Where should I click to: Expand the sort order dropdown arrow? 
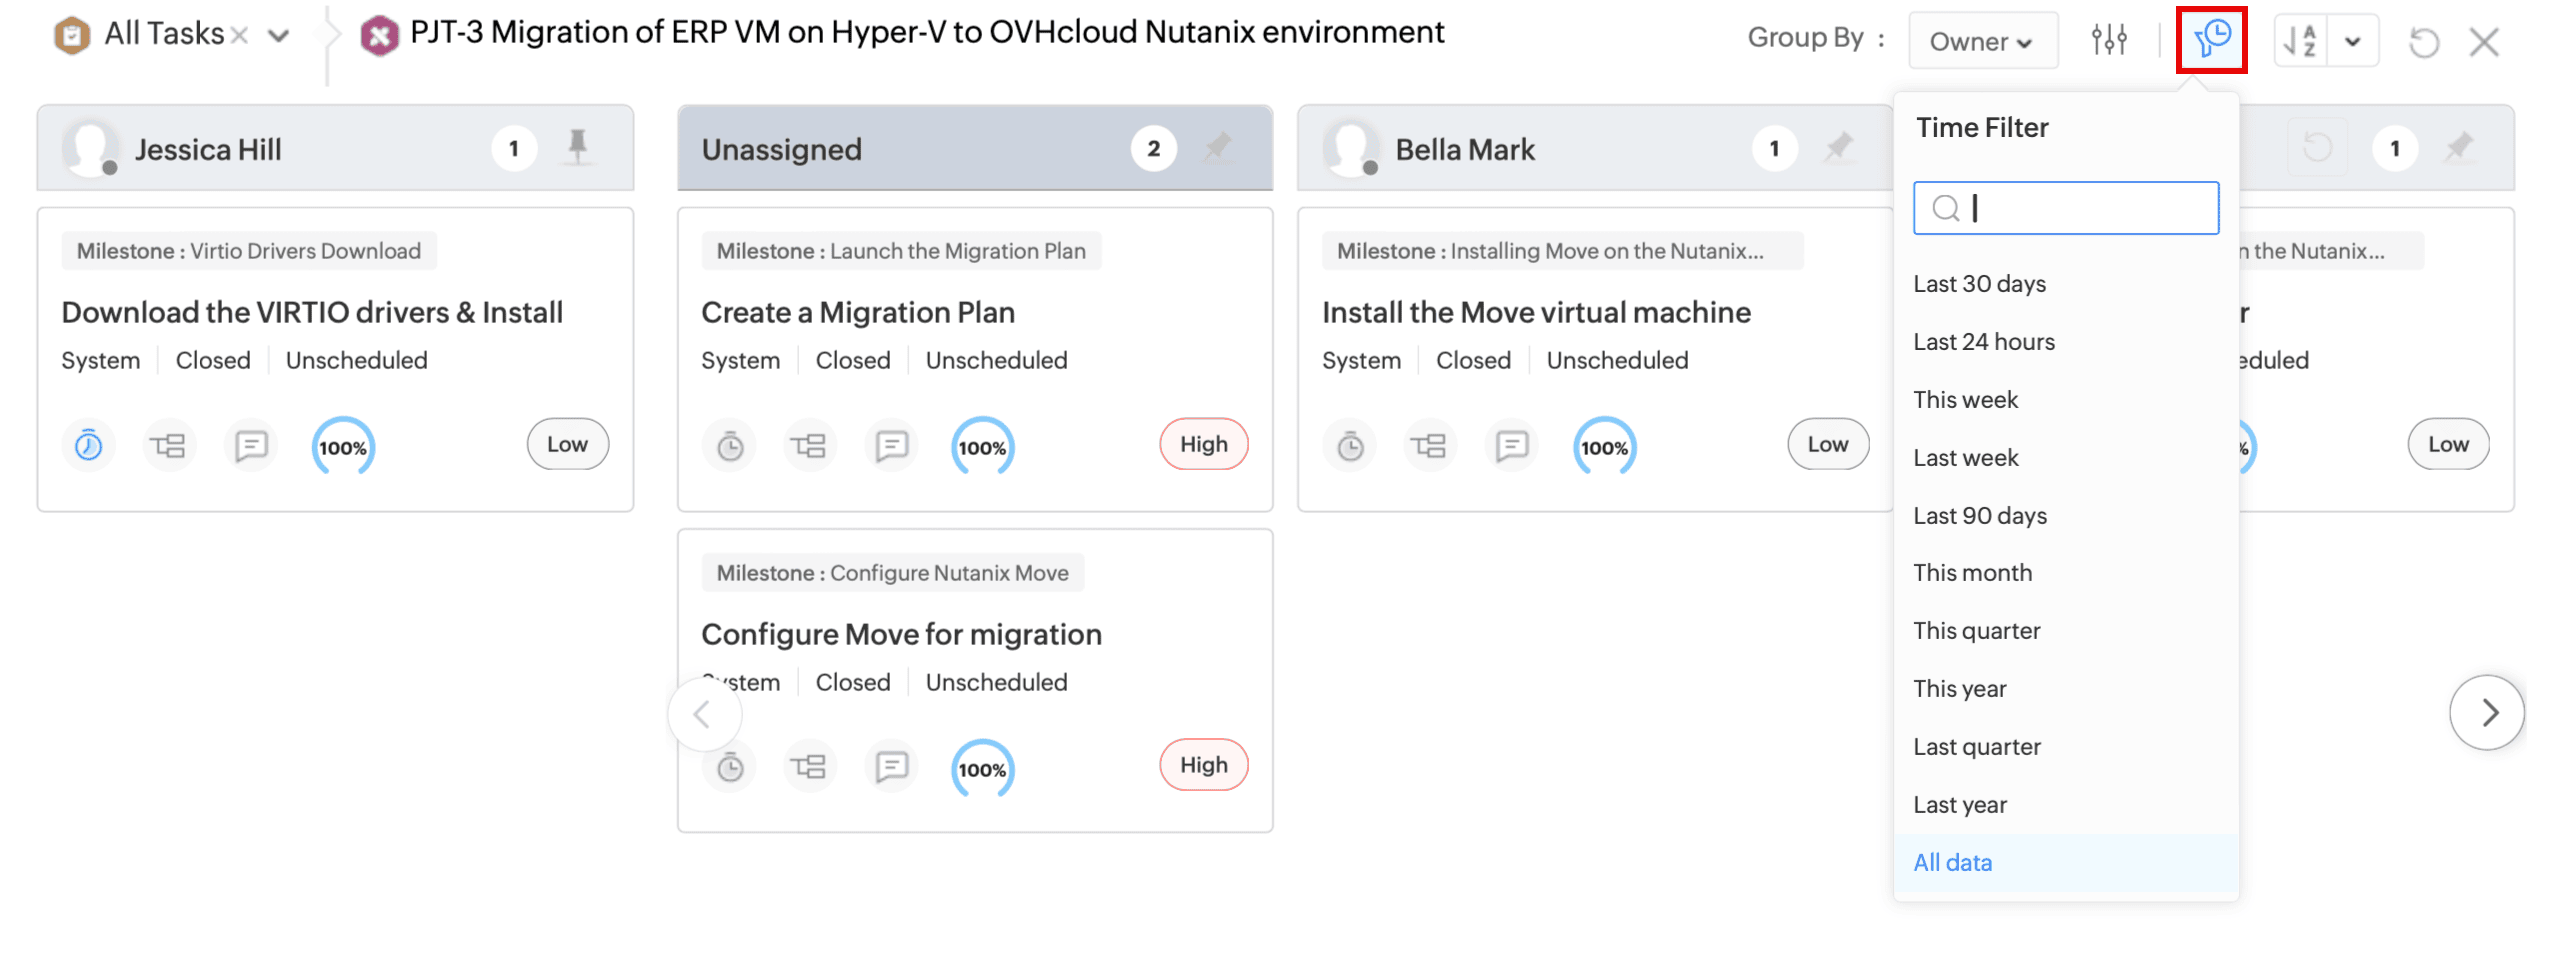pyautogui.click(x=2353, y=41)
